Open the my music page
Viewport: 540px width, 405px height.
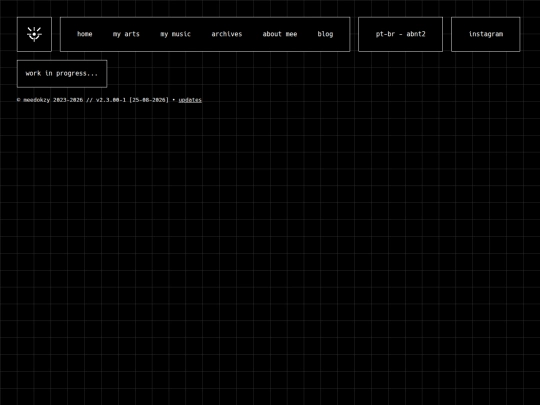[175, 34]
